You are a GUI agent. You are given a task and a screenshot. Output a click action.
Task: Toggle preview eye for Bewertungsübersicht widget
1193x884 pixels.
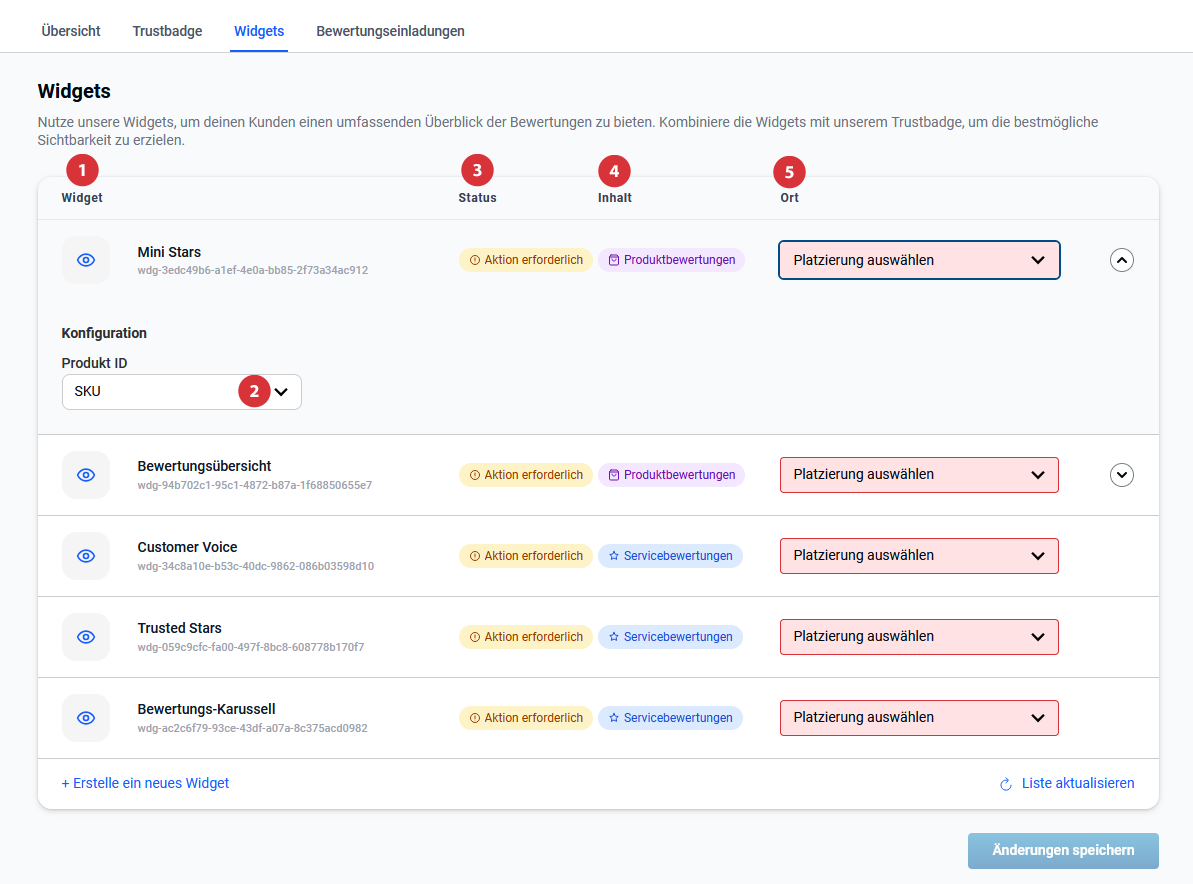[x=86, y=475]
